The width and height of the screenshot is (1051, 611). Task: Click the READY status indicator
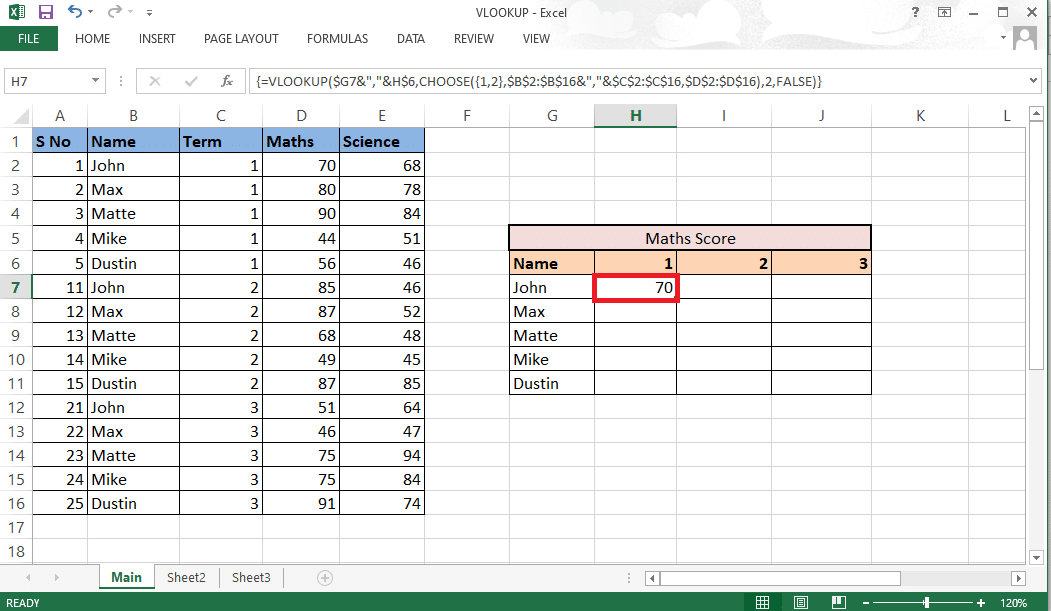(x=23, y=603)
